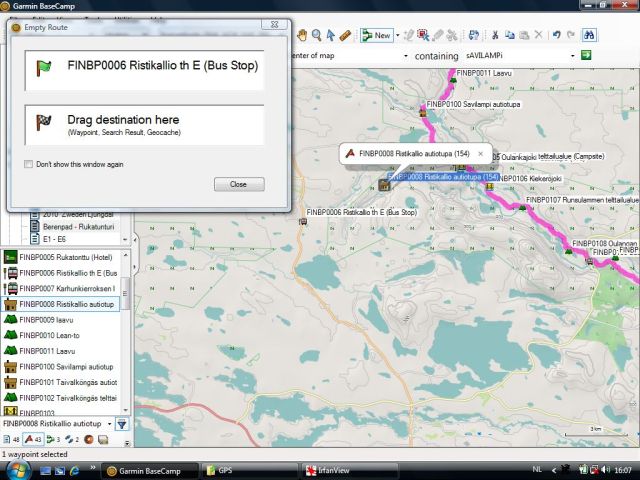The image size is (640, 480).
Task: Select the Zoom magnifier tool
Action: [317, 35]
